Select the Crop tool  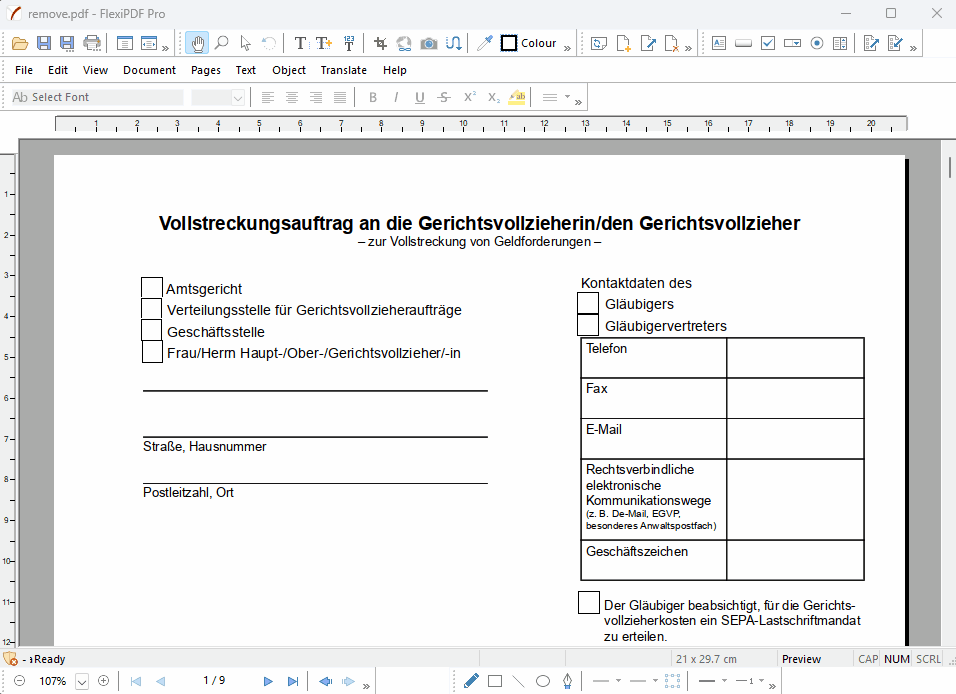click(x=380, y=43)
